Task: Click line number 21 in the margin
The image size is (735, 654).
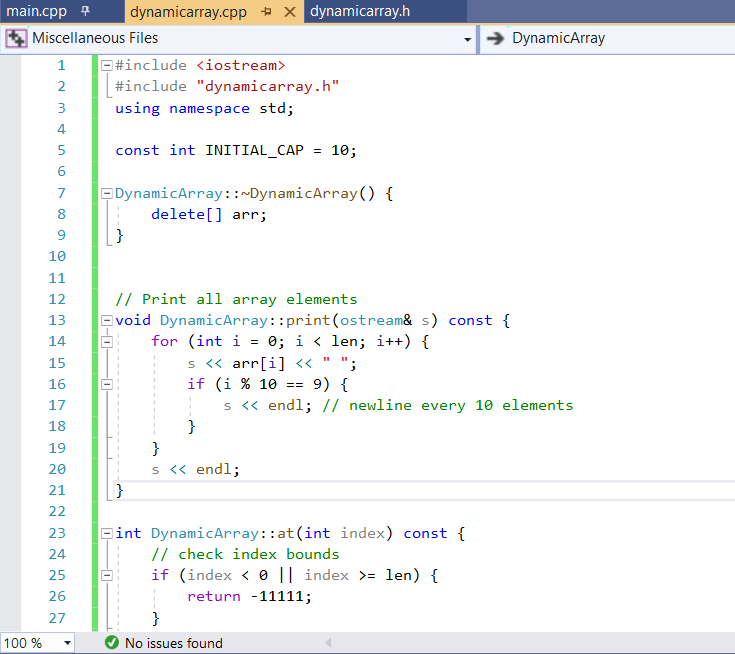Action: (57, 490)
